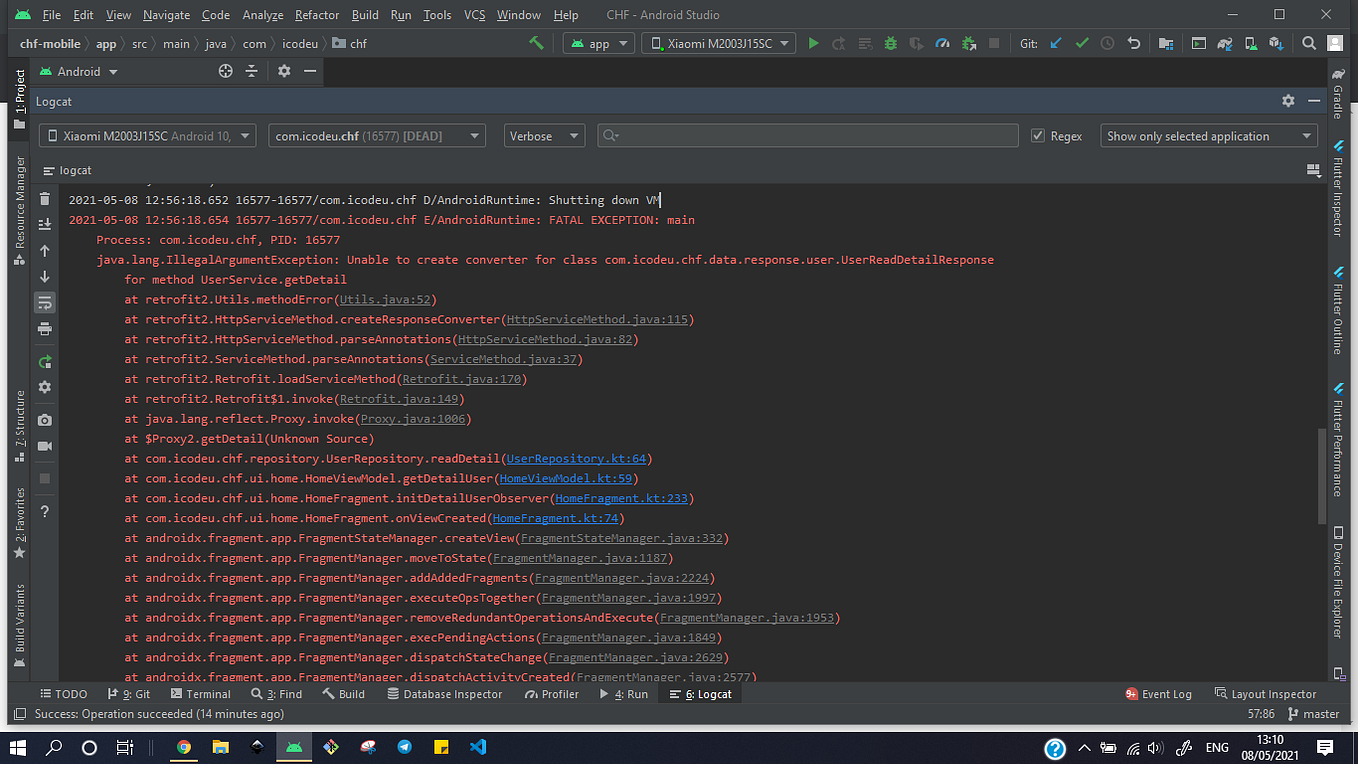The width and height of the screenshot is (1358, 764).
Task: Open the Refactor menu
Action: (x=317, y=15)
